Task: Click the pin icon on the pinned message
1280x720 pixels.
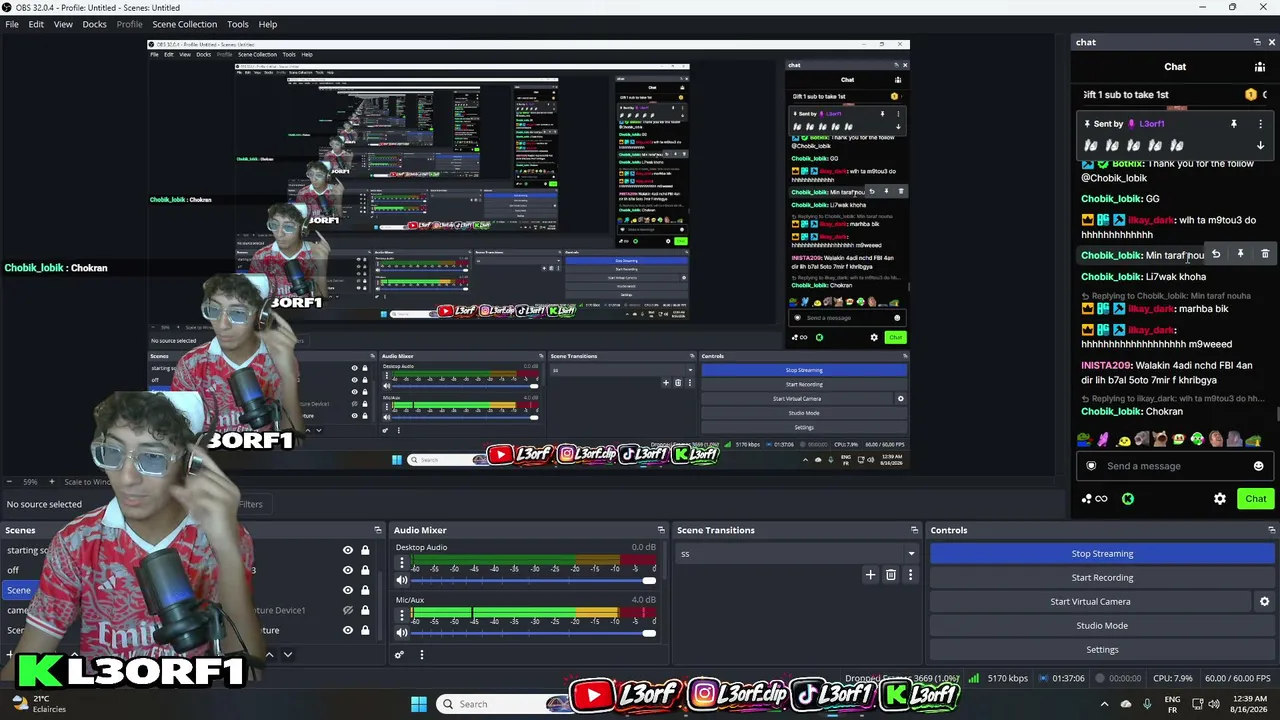Action: click(1234, 124)
